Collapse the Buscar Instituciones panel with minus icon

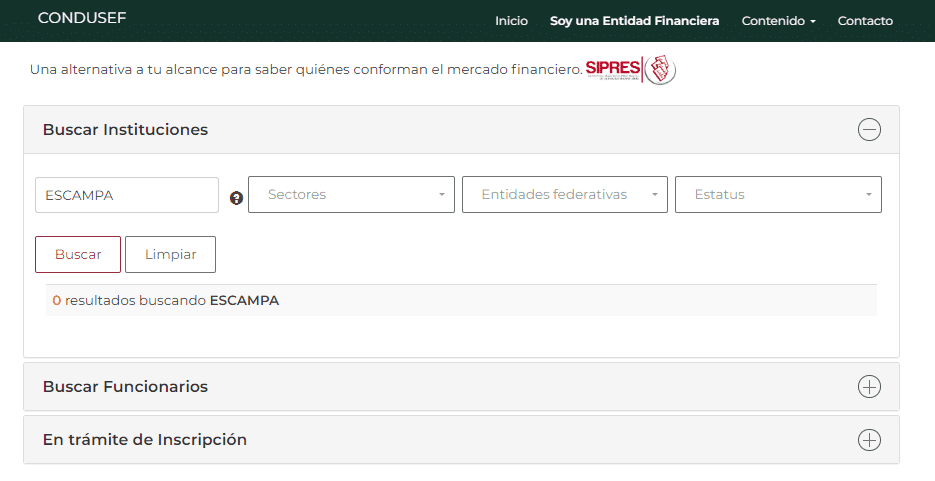click(x=869, y=130)
